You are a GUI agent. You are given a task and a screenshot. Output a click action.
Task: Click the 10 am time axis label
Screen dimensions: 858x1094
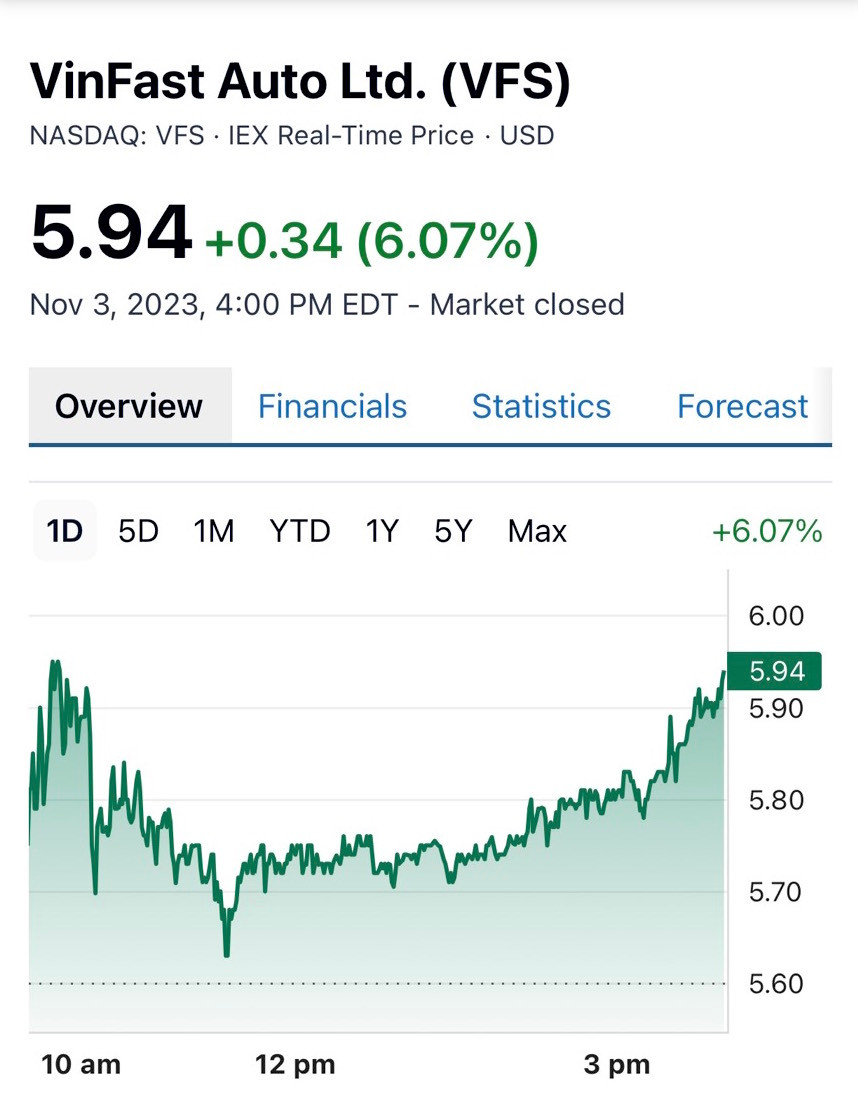pos(81,1064)
